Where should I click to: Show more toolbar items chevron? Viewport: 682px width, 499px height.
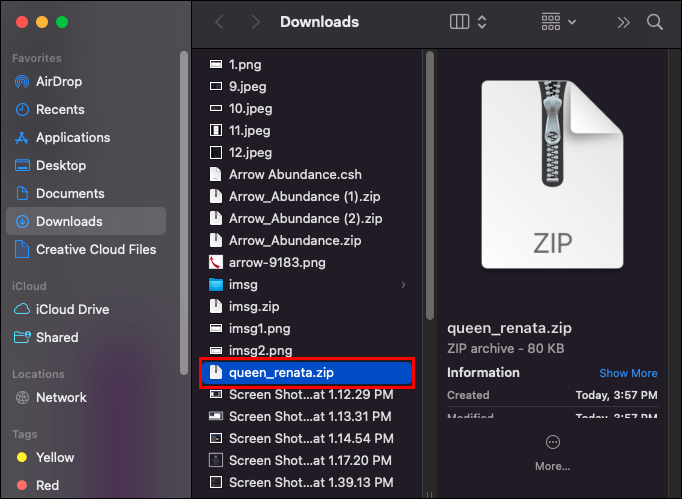point(623,22)
